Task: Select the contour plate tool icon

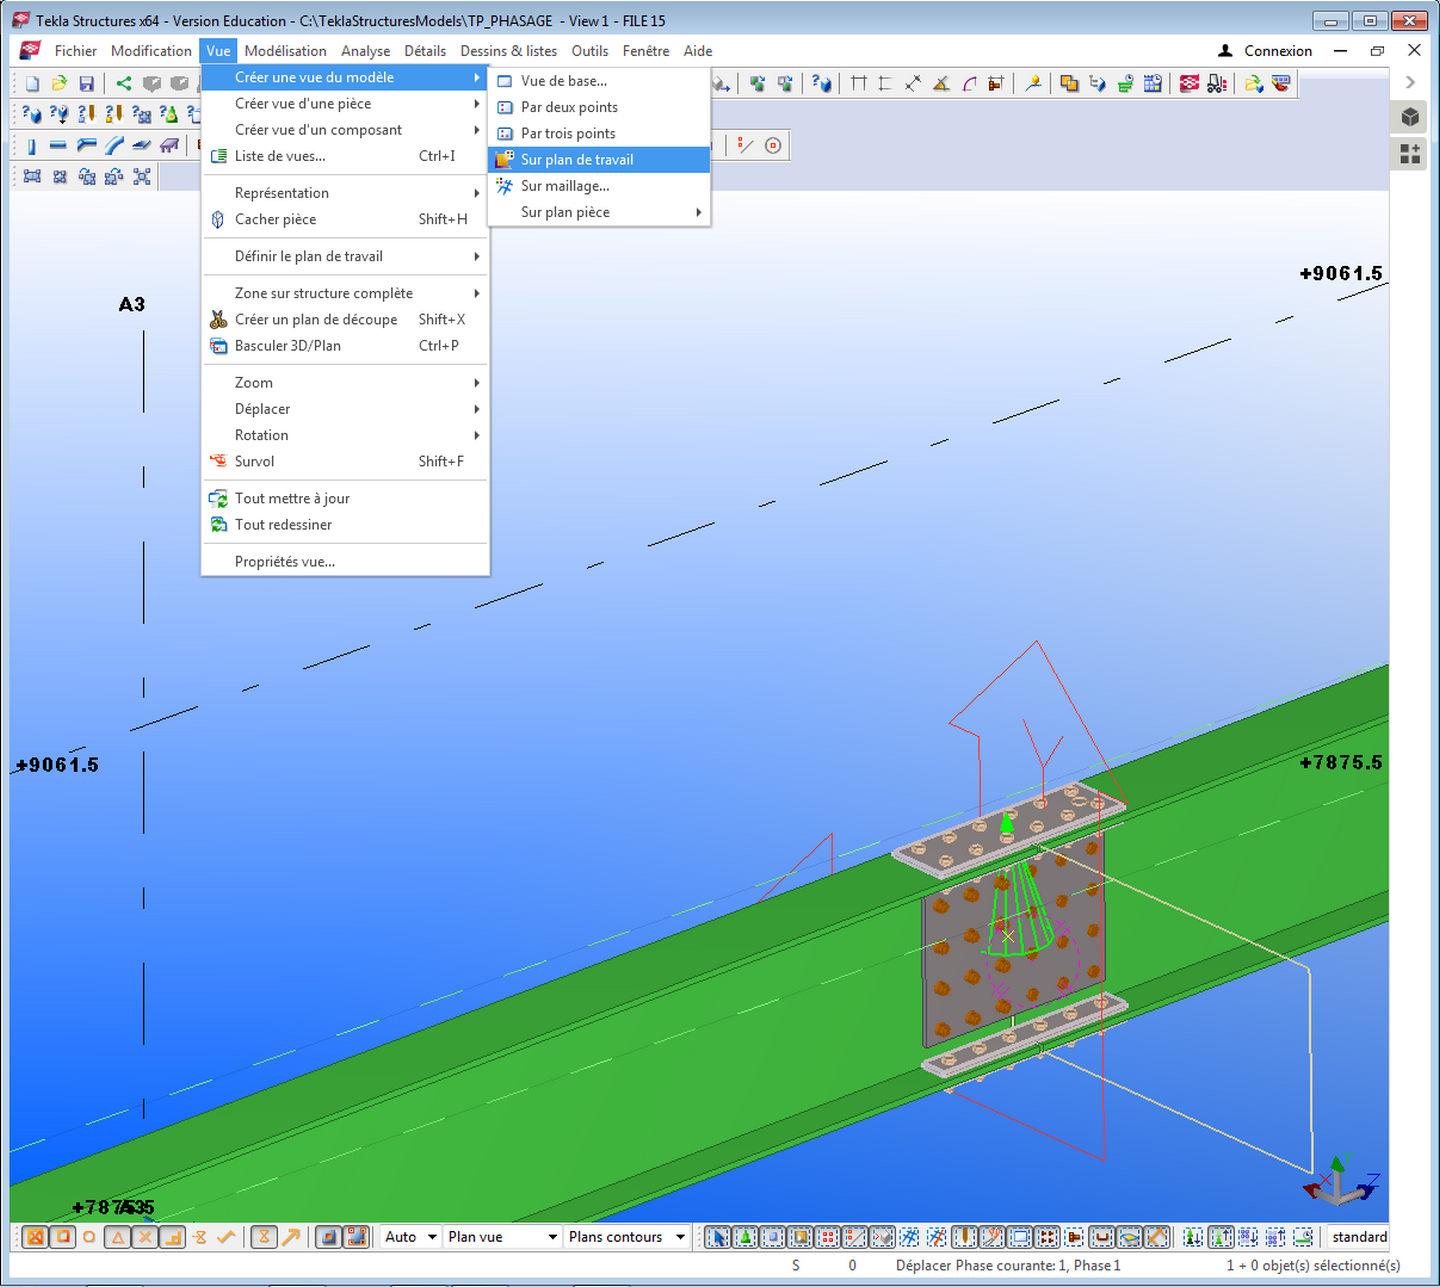Action: pos(141,145)
